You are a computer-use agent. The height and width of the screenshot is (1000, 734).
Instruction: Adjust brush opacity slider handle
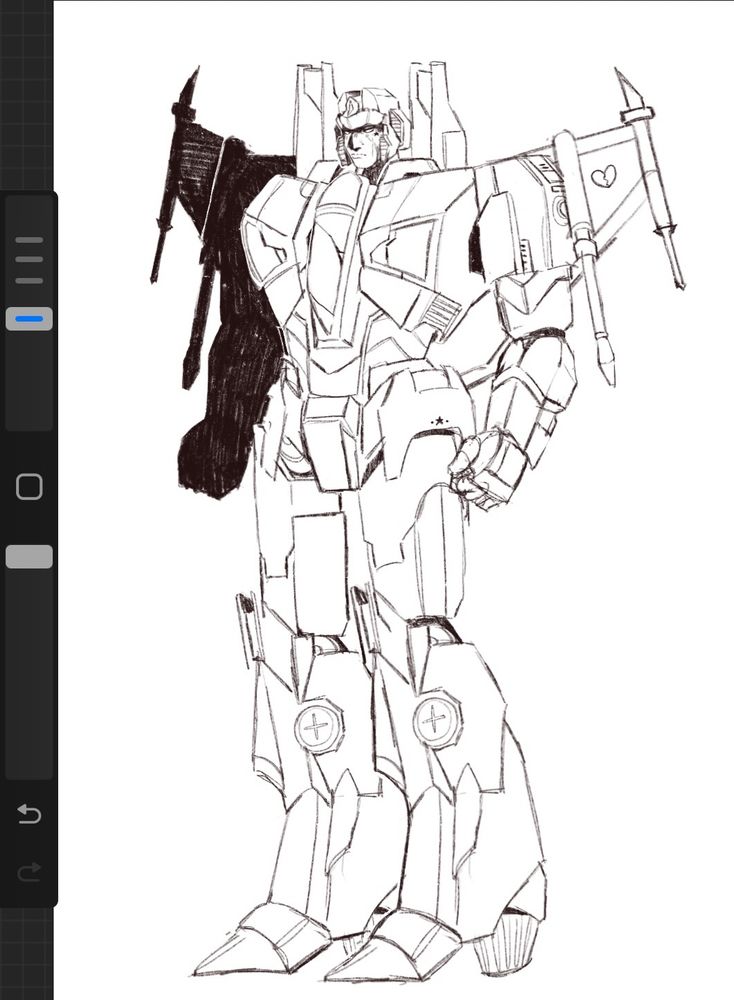29,557
